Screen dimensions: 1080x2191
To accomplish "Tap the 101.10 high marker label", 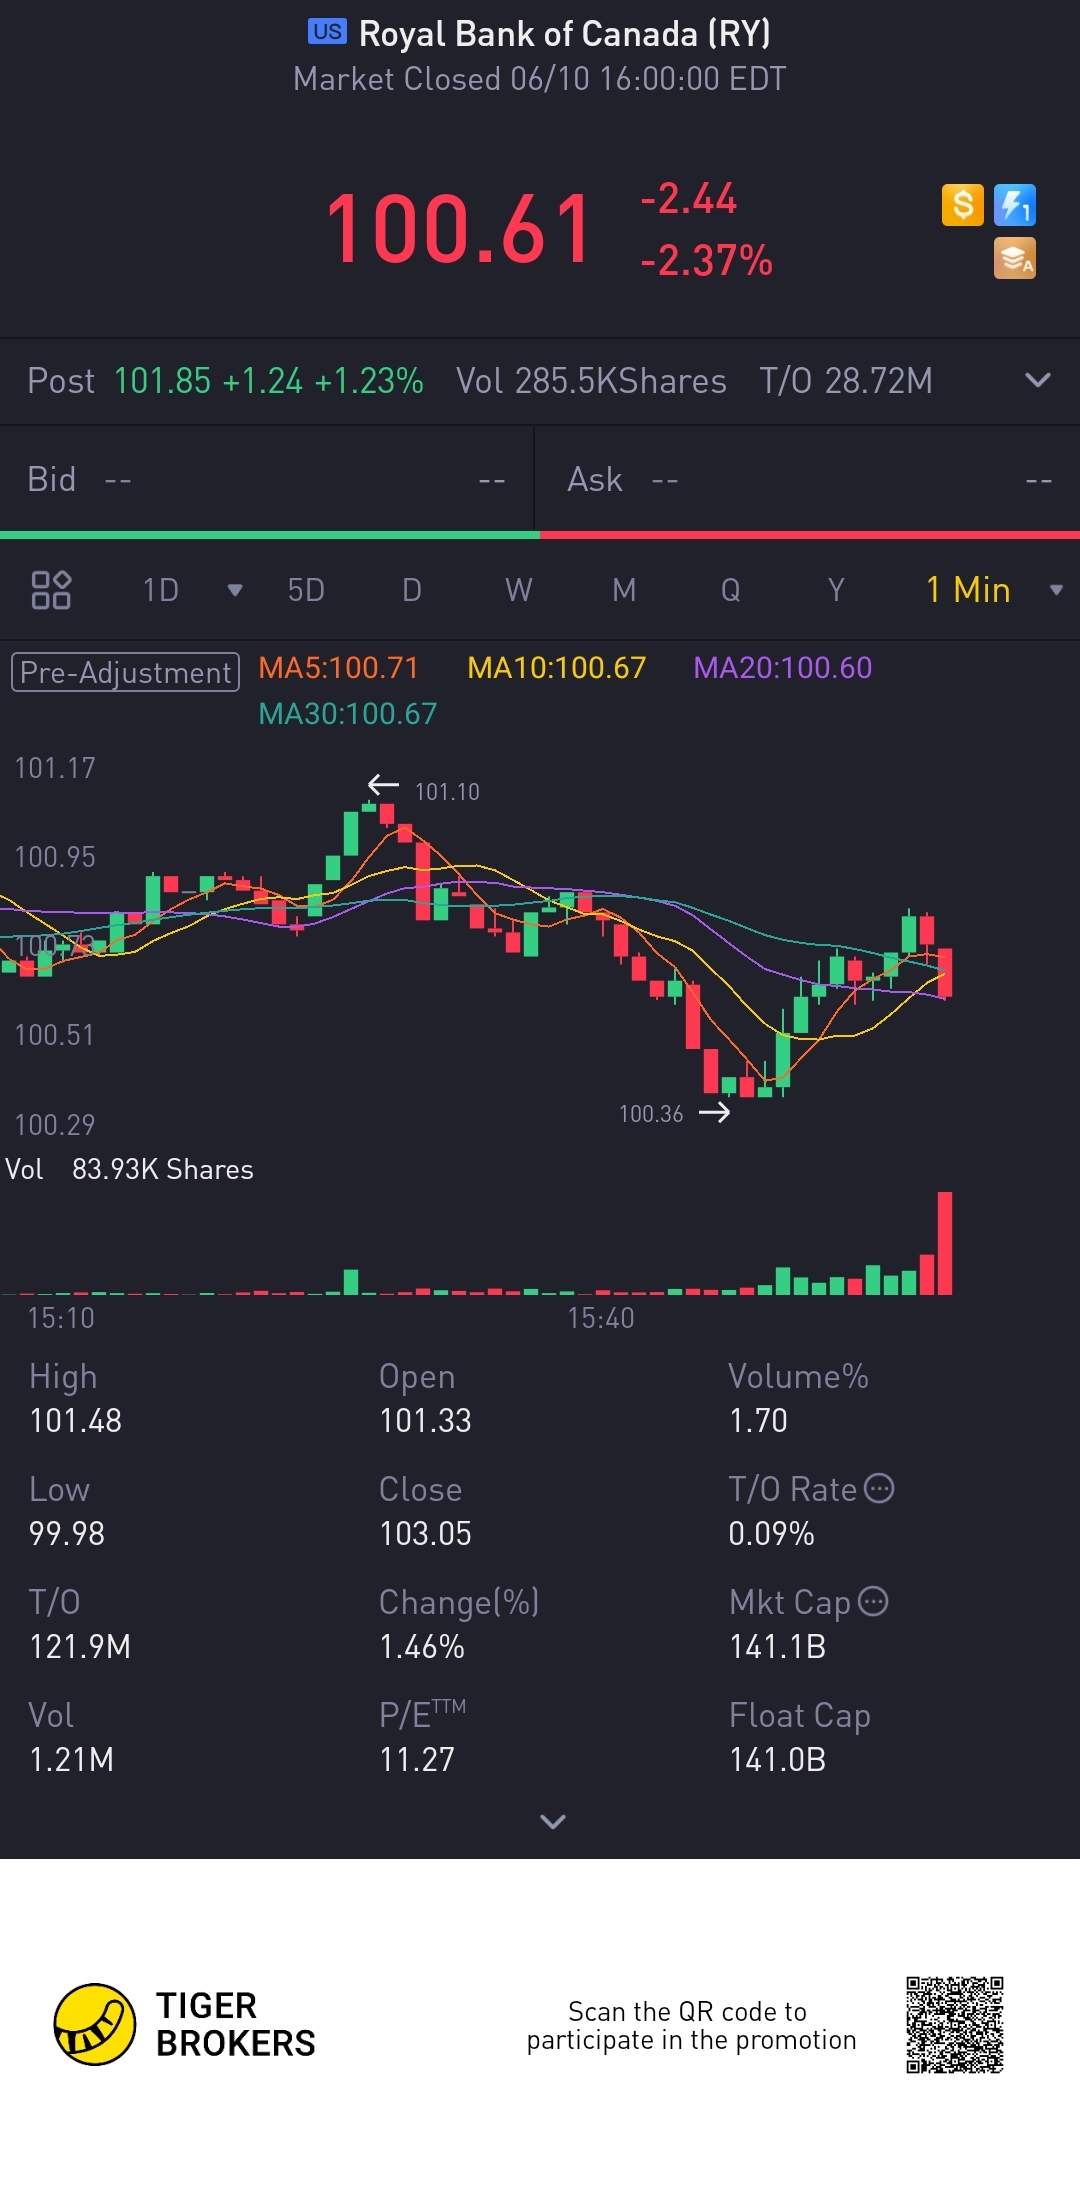I will 447,792.
